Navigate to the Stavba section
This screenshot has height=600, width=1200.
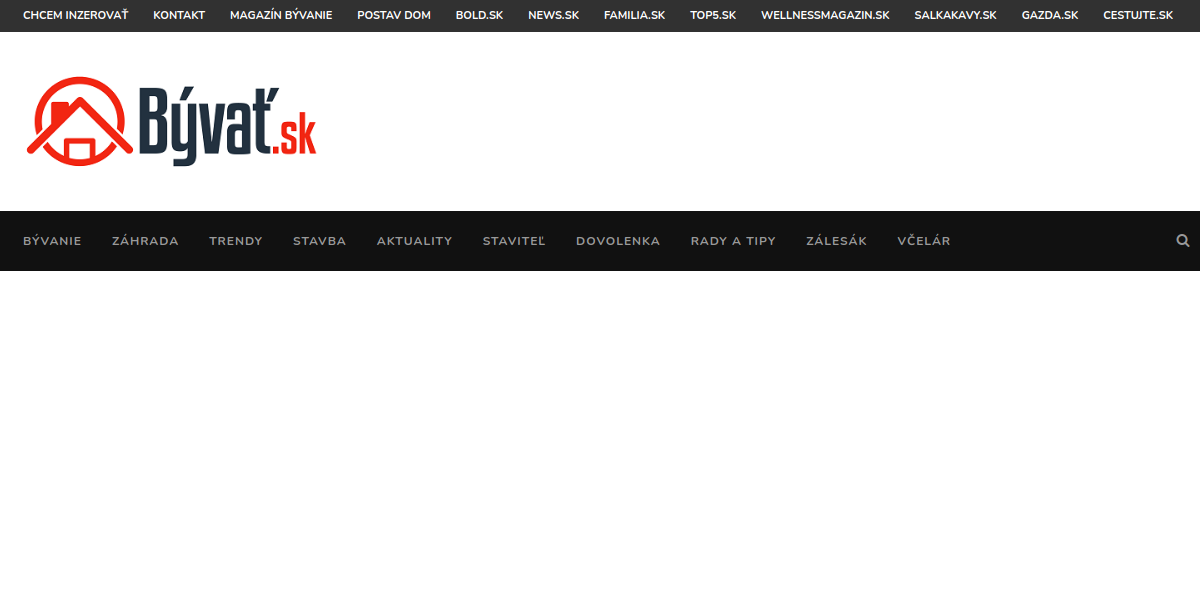[319, 241]
